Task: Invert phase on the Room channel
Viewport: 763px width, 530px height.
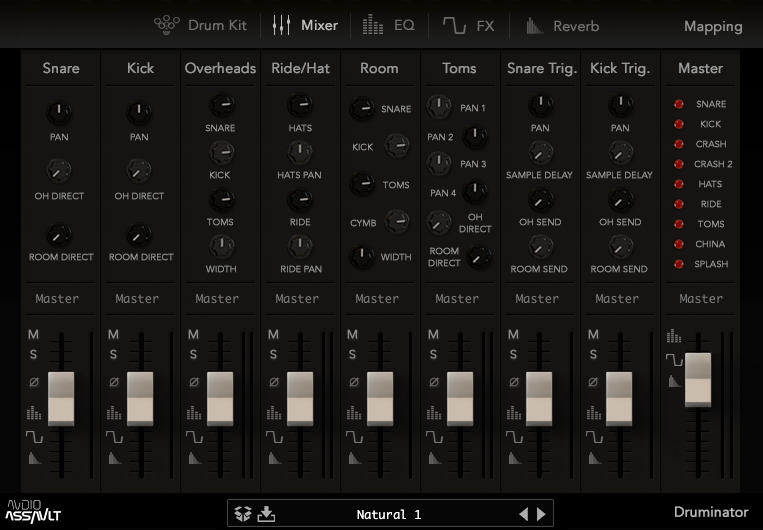Action: tap(354, 382)
